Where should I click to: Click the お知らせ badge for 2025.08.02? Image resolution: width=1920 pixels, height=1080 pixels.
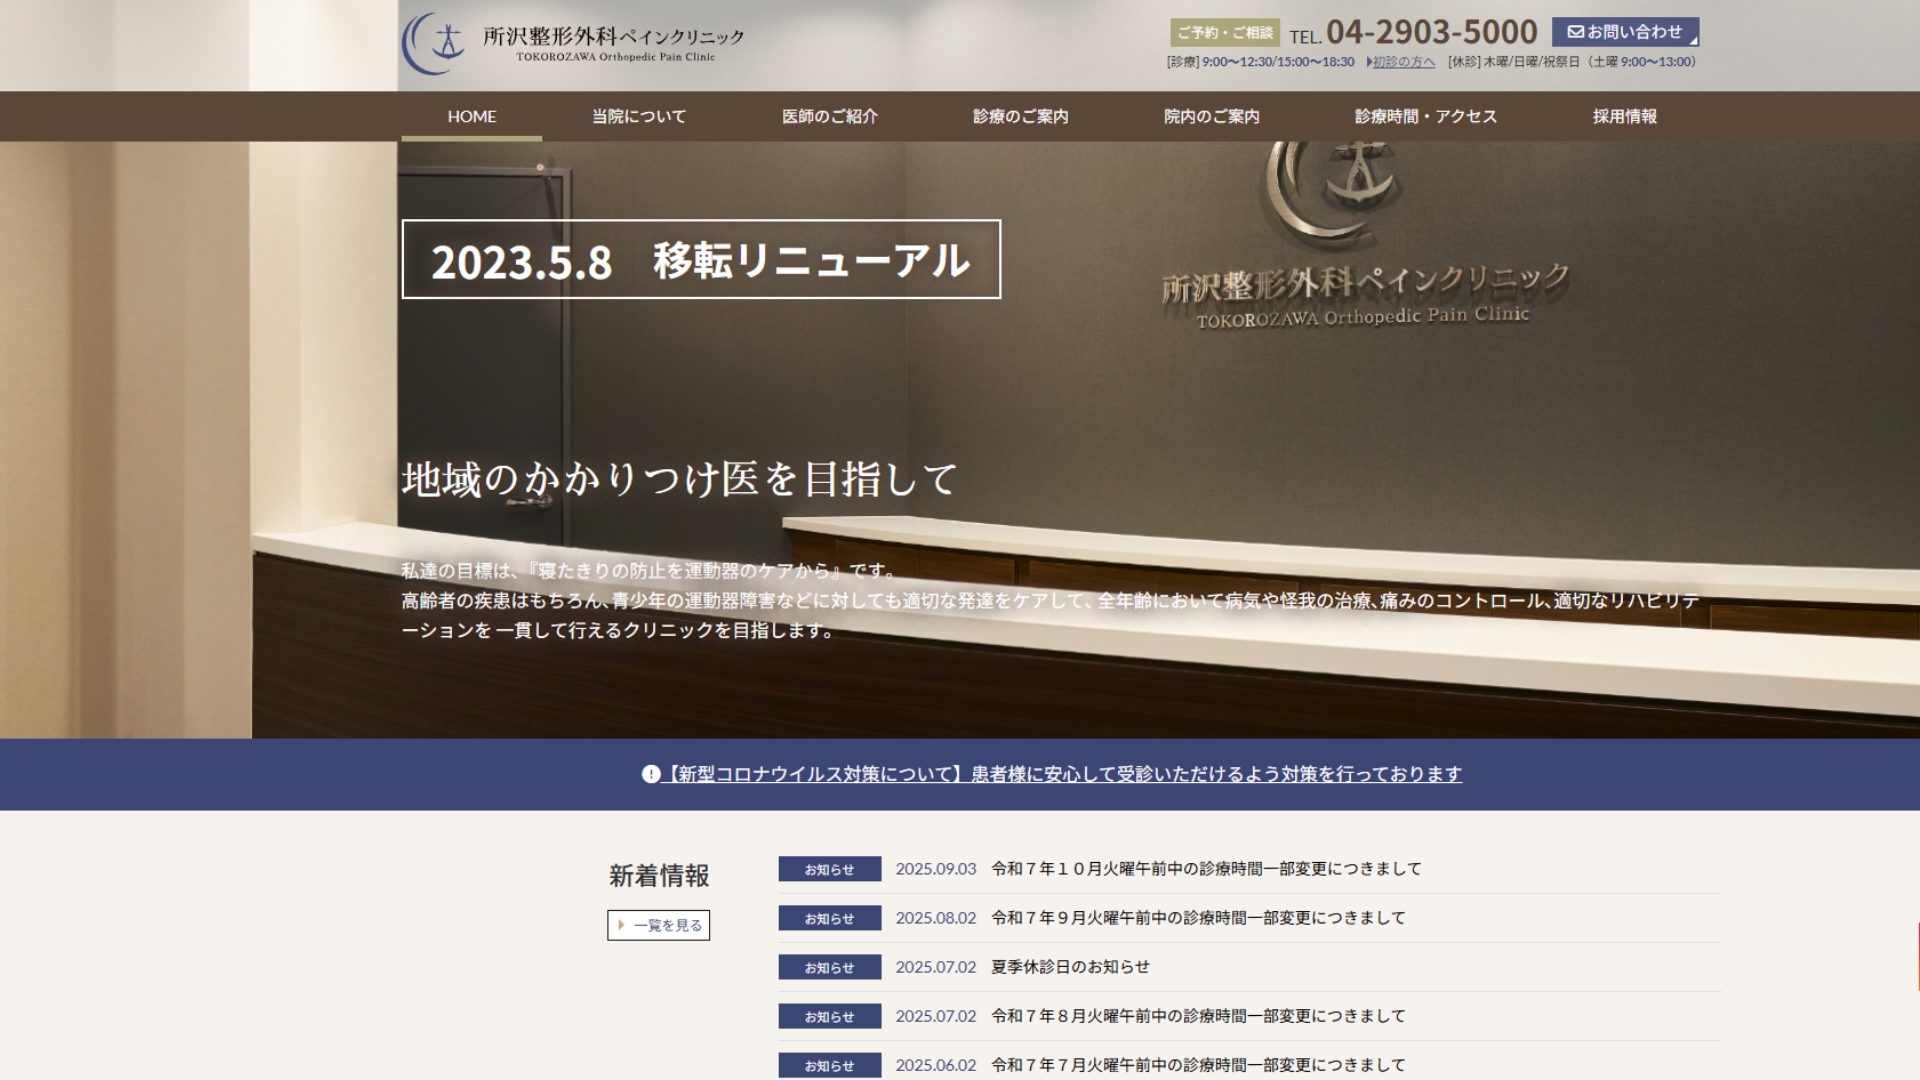[829, 918]
